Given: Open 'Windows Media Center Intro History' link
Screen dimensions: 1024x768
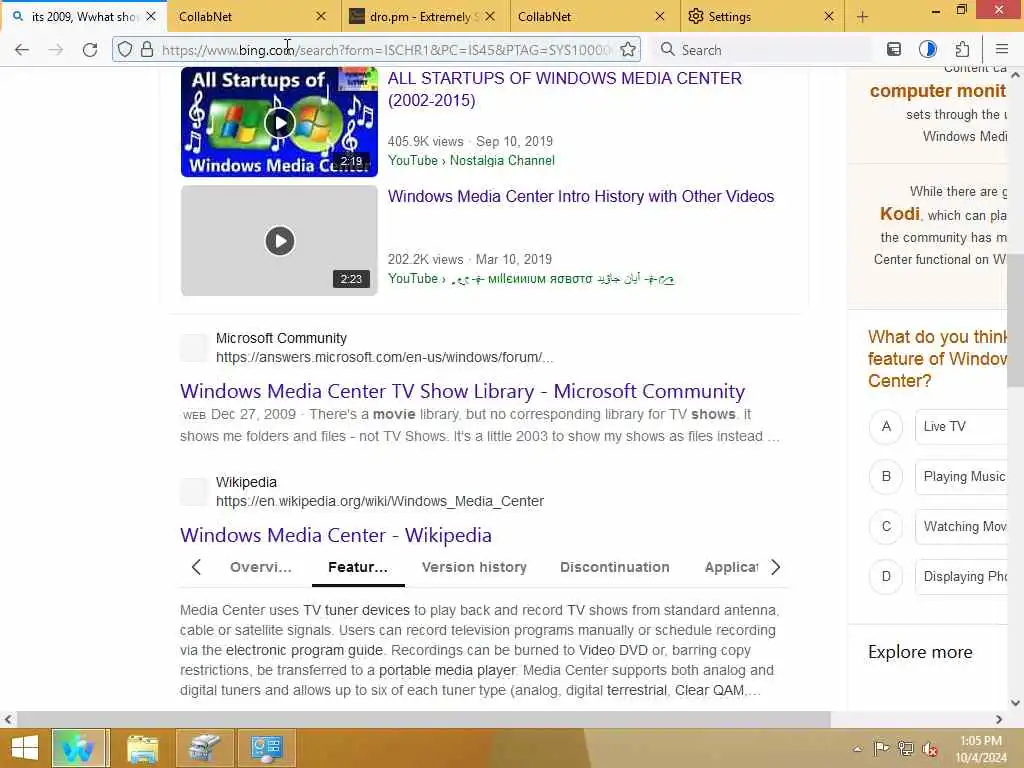Looking at the screenshot, I should point(581,196).
